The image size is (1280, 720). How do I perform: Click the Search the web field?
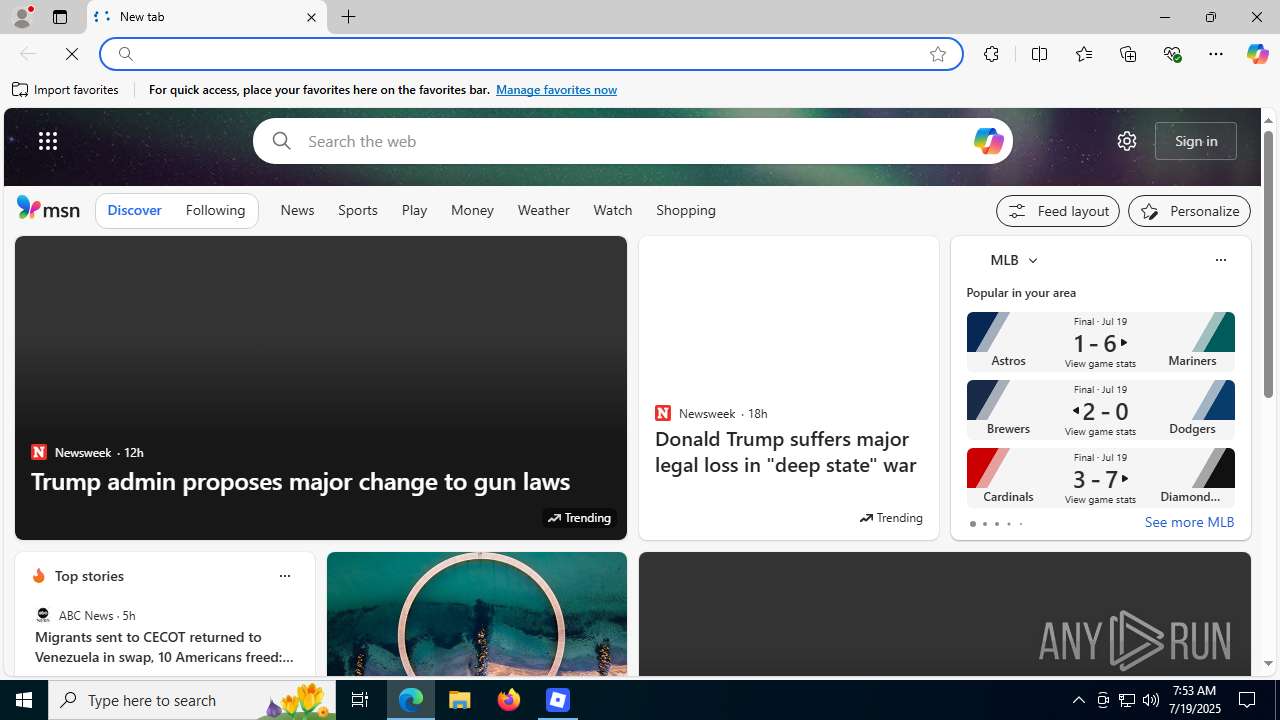[632, 141]
